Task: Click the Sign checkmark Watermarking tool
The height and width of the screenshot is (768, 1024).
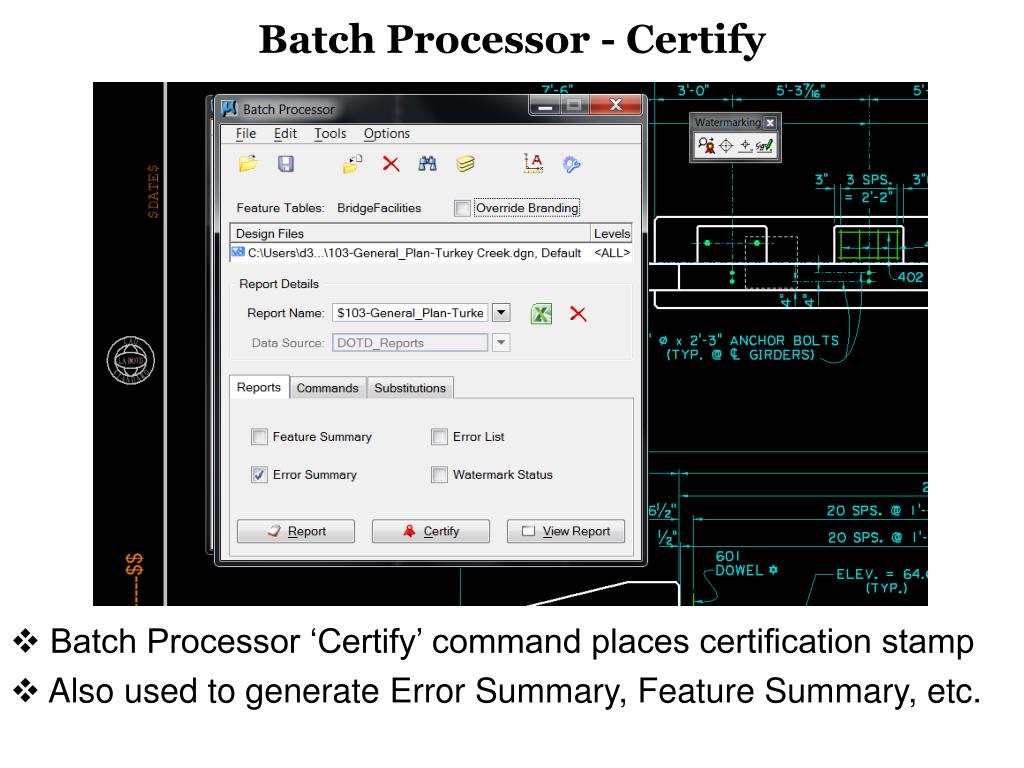Action: (764, 145)
